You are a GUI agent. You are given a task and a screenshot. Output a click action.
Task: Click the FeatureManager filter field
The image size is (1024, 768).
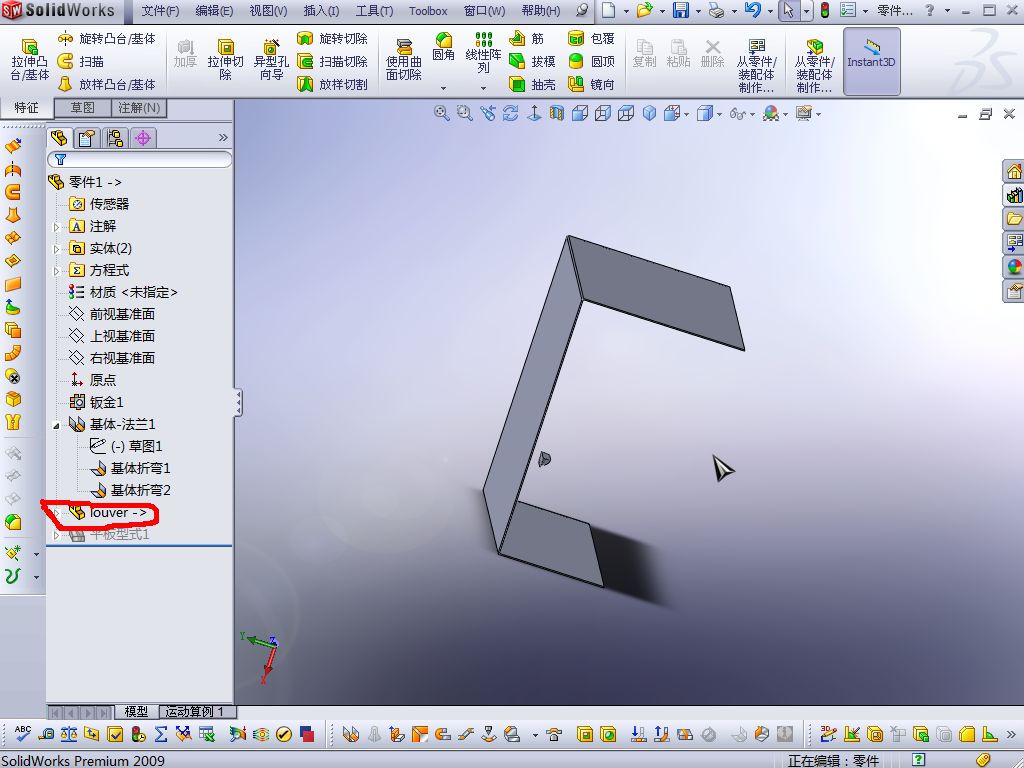click(x=140, y=159)
